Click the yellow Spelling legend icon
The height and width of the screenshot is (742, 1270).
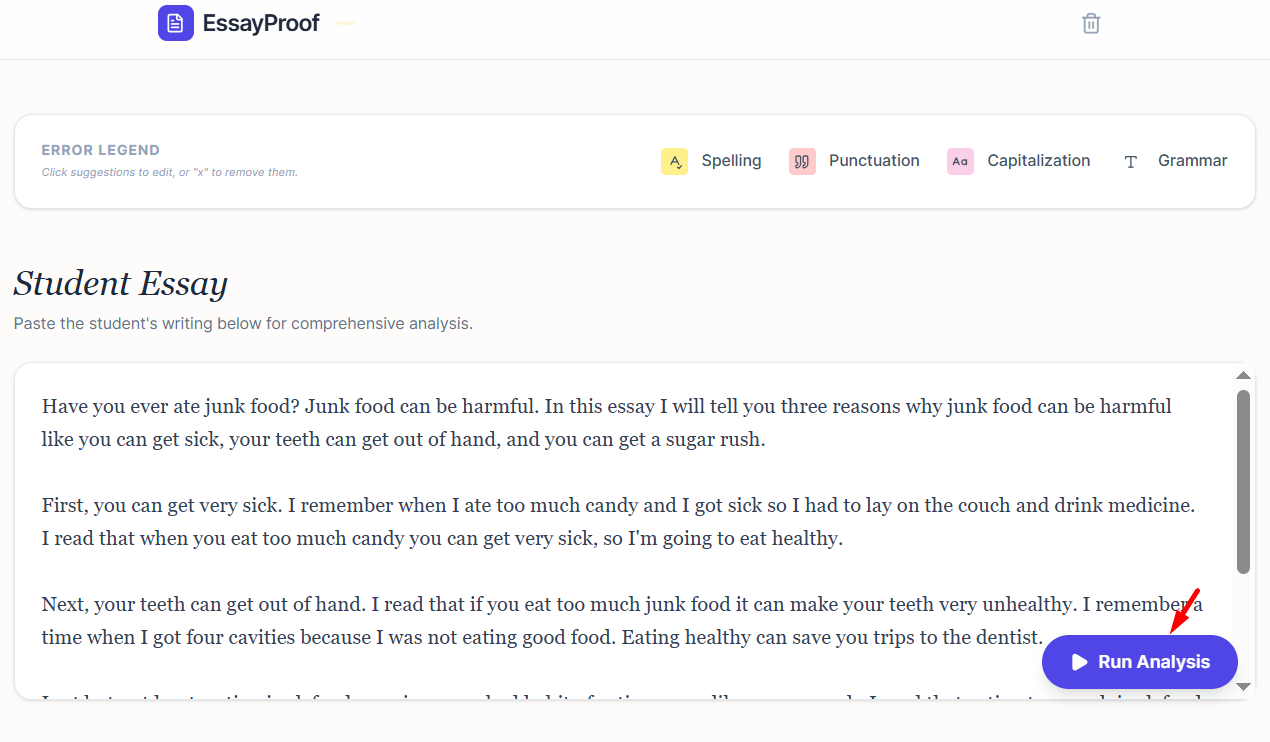point(674,161)
